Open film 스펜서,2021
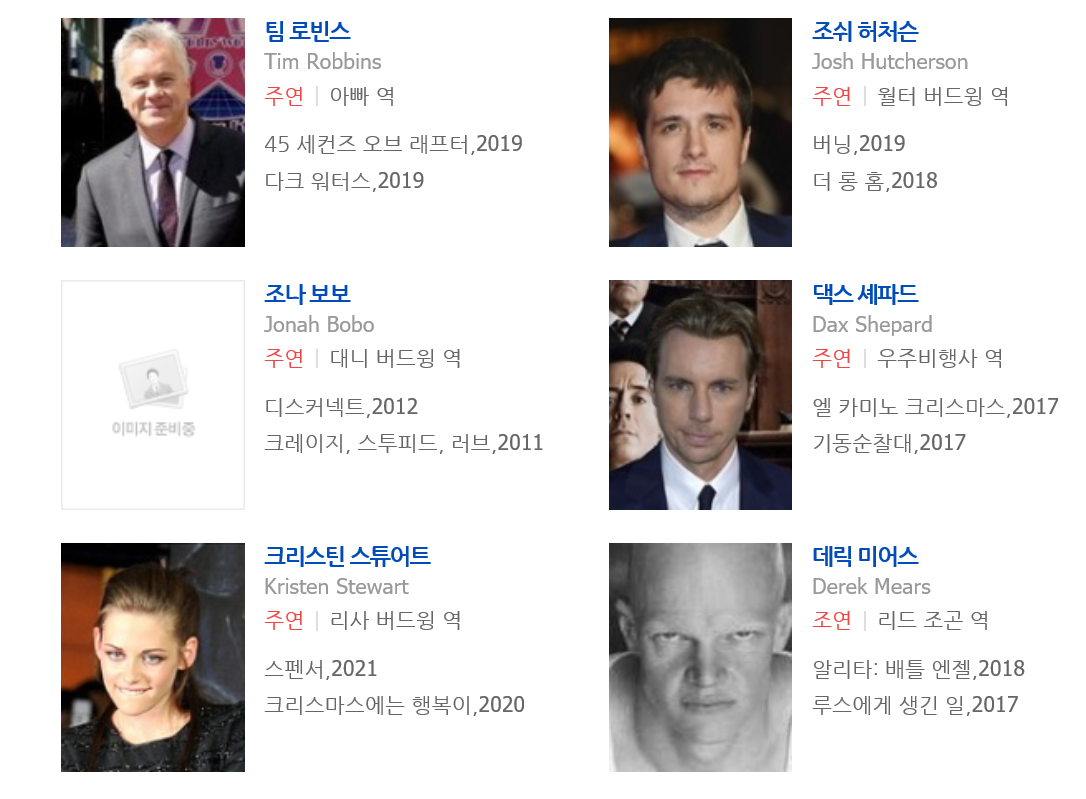 point(321,669)
